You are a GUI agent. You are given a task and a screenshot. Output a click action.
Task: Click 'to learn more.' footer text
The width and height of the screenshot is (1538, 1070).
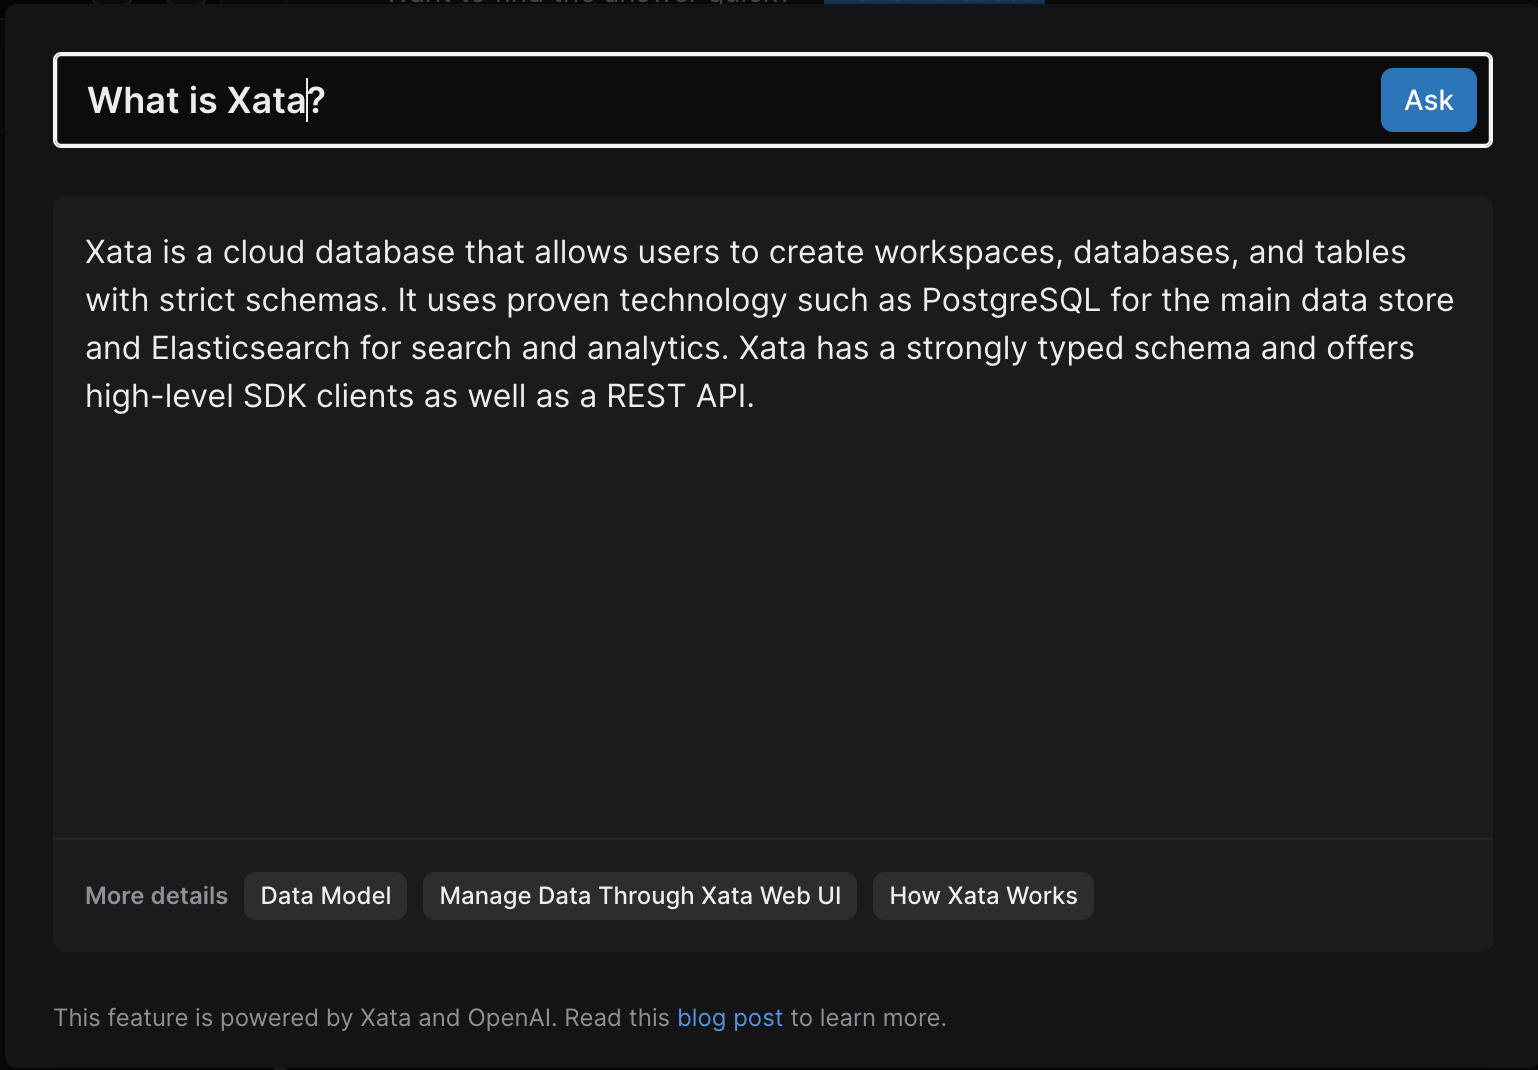[868, 1018]
